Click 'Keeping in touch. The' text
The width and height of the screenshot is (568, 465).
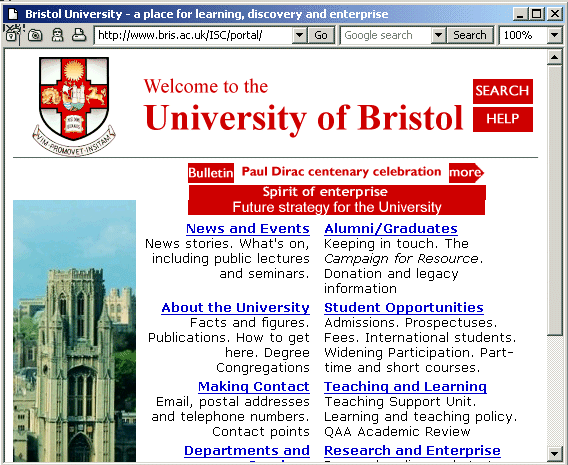(396, 244)
